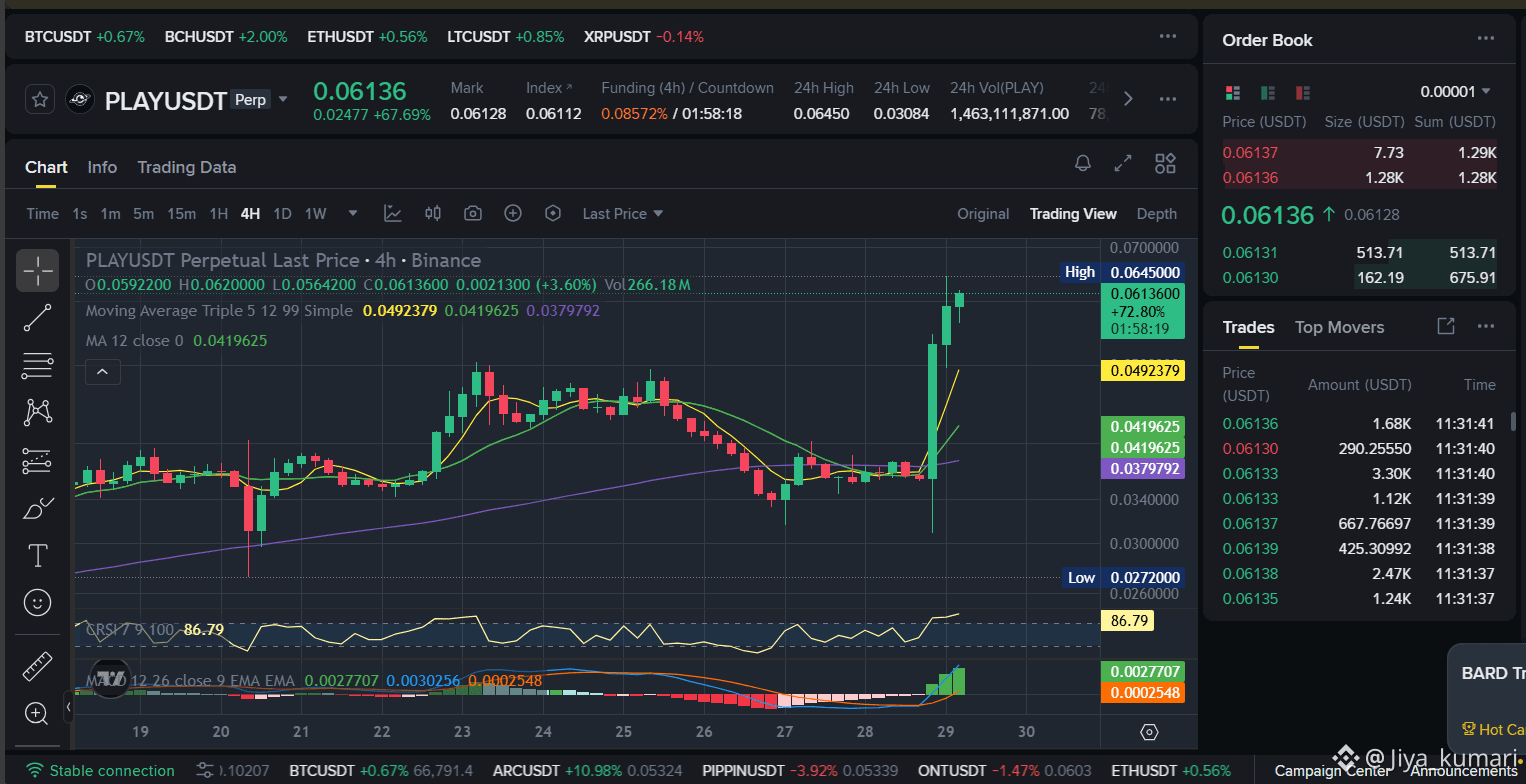Show more ticker stats with right chevron

[x=1128, y=99]
